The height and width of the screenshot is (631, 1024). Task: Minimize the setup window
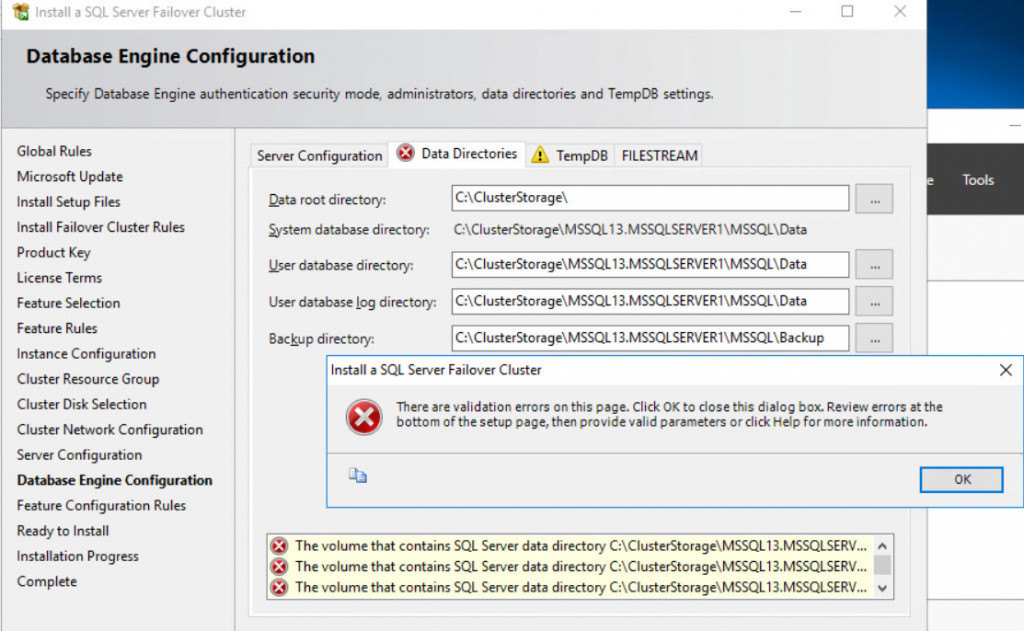pos(795,11)
